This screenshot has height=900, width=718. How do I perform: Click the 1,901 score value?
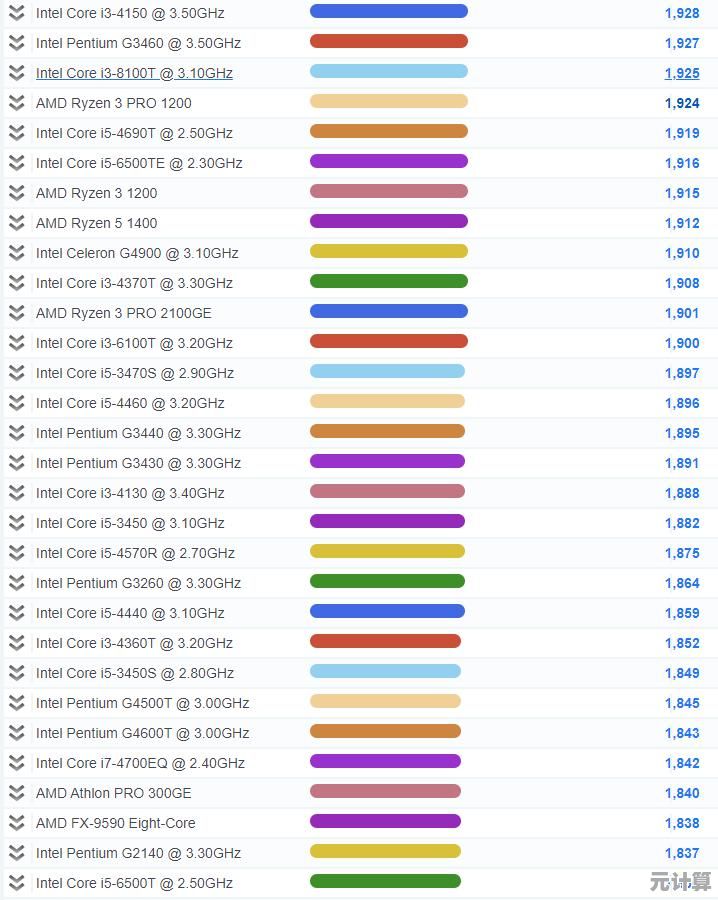[x=682, y=313]
